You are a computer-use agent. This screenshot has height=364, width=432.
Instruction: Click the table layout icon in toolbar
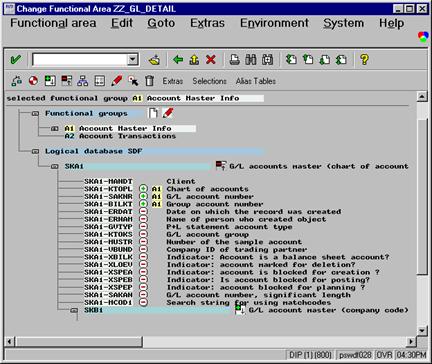pos(99,81)
